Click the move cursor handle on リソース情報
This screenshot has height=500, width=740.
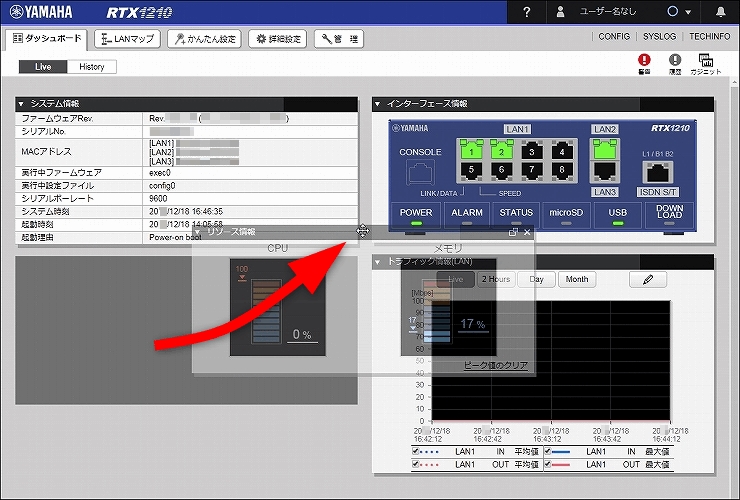click(x=362, y=231)
